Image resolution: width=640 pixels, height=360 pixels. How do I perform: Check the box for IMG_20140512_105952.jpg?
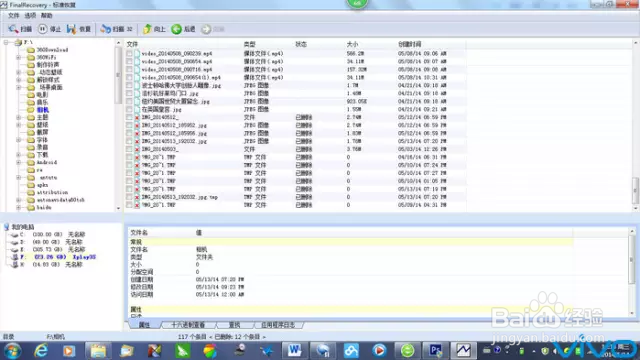[x=129, y=125]
